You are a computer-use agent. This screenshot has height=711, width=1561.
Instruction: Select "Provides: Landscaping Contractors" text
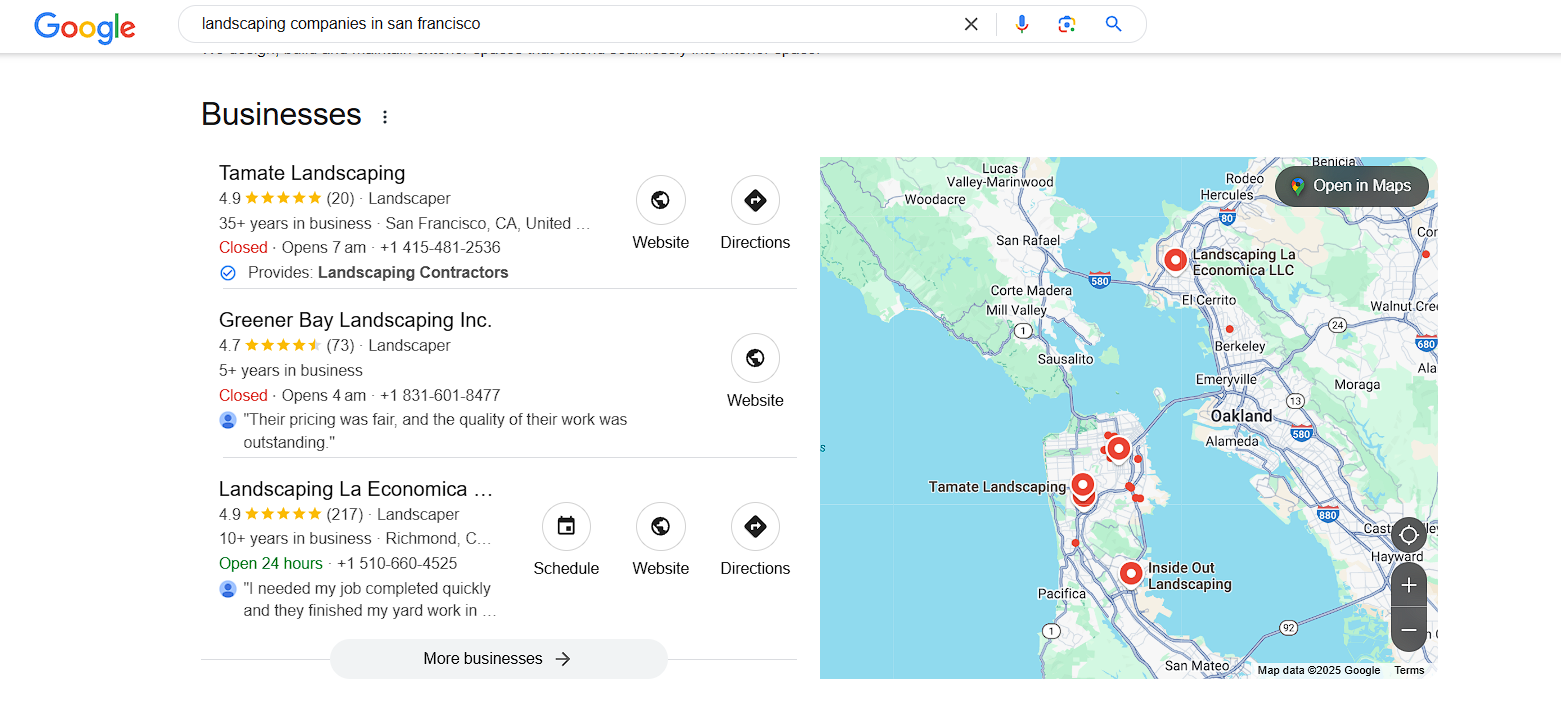pos(378,273)
